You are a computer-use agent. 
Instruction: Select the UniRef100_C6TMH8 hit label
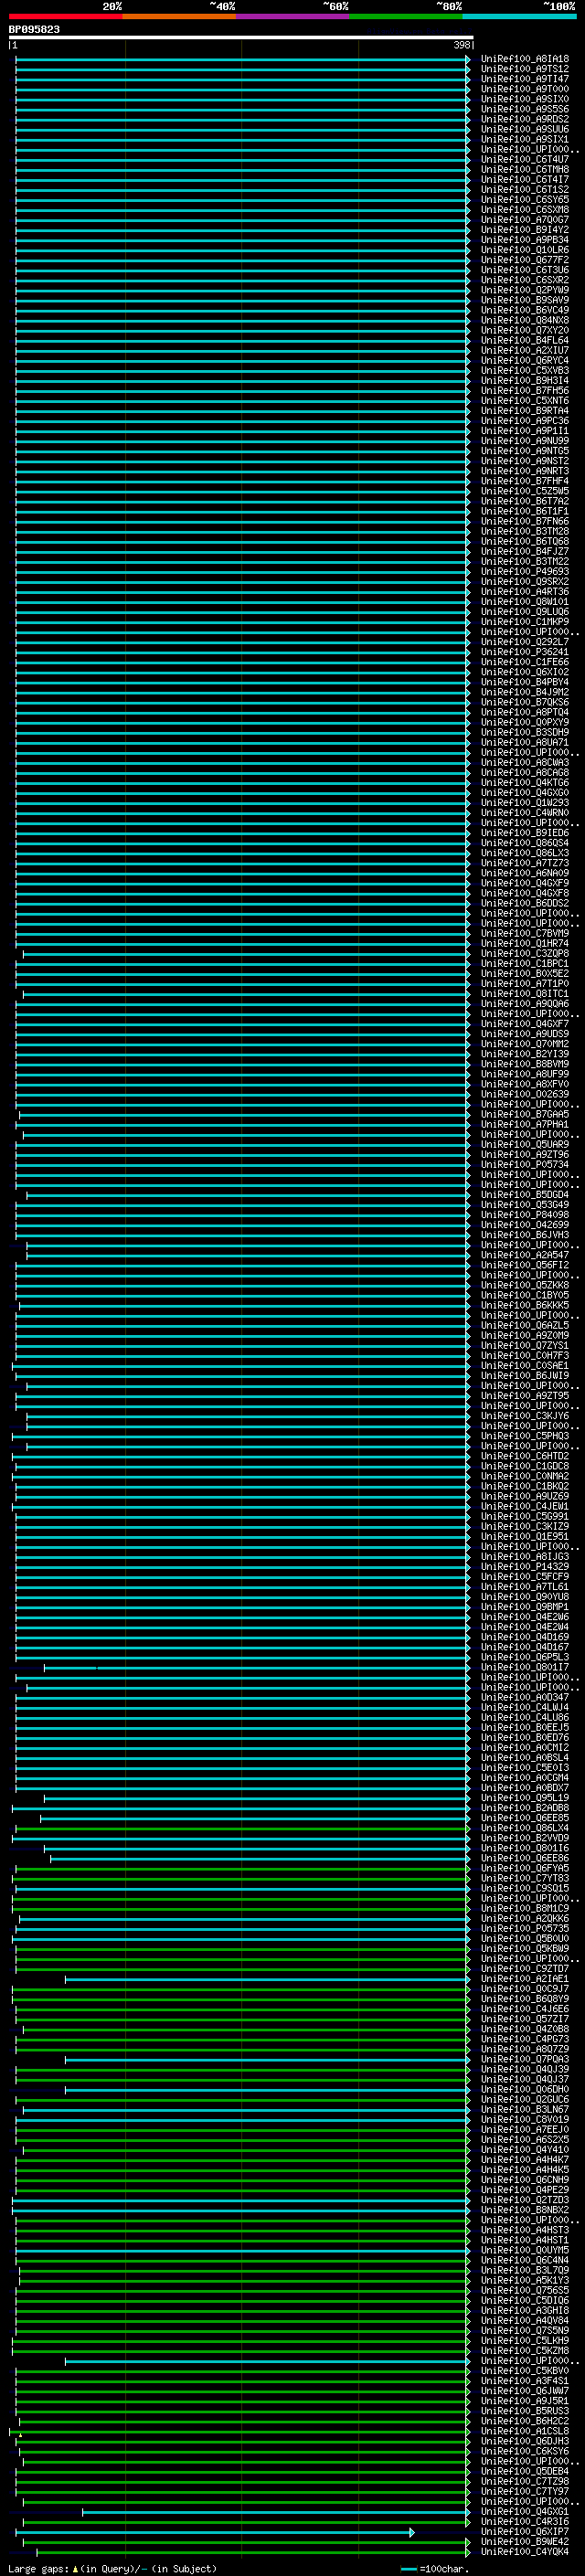[525, 169]
